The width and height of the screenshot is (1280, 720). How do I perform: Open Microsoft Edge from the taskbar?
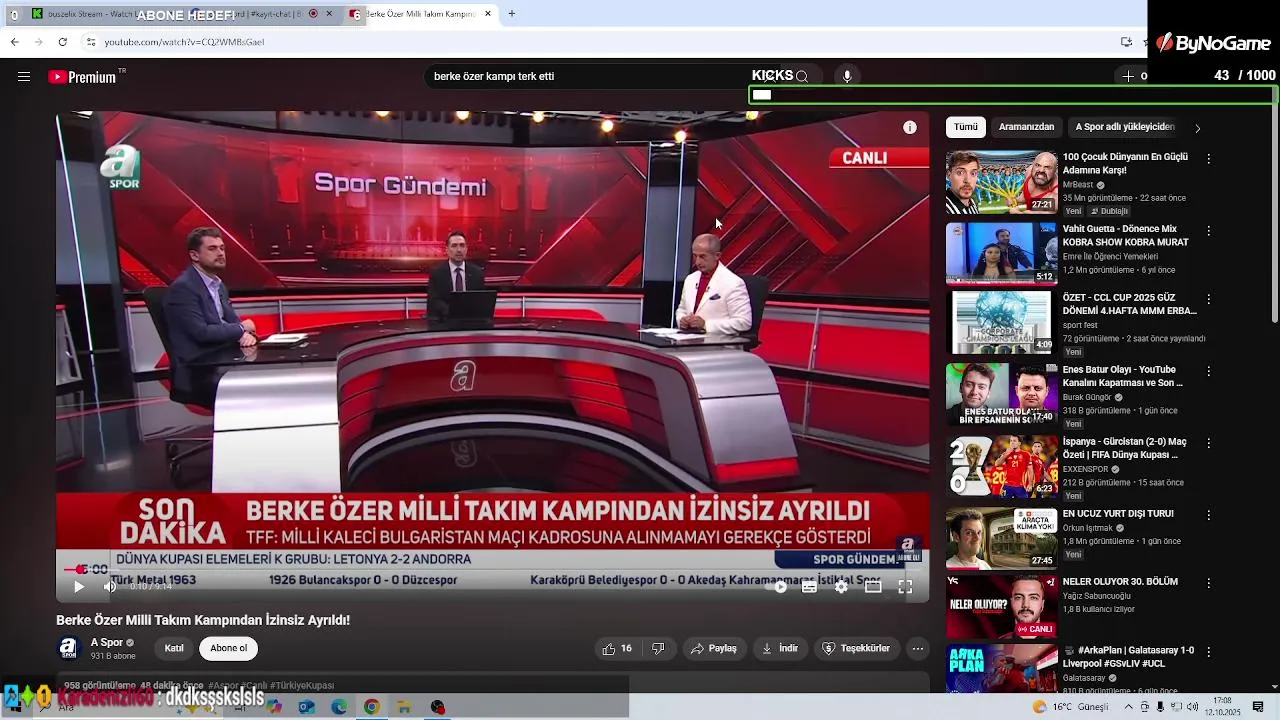coord(339,707)
